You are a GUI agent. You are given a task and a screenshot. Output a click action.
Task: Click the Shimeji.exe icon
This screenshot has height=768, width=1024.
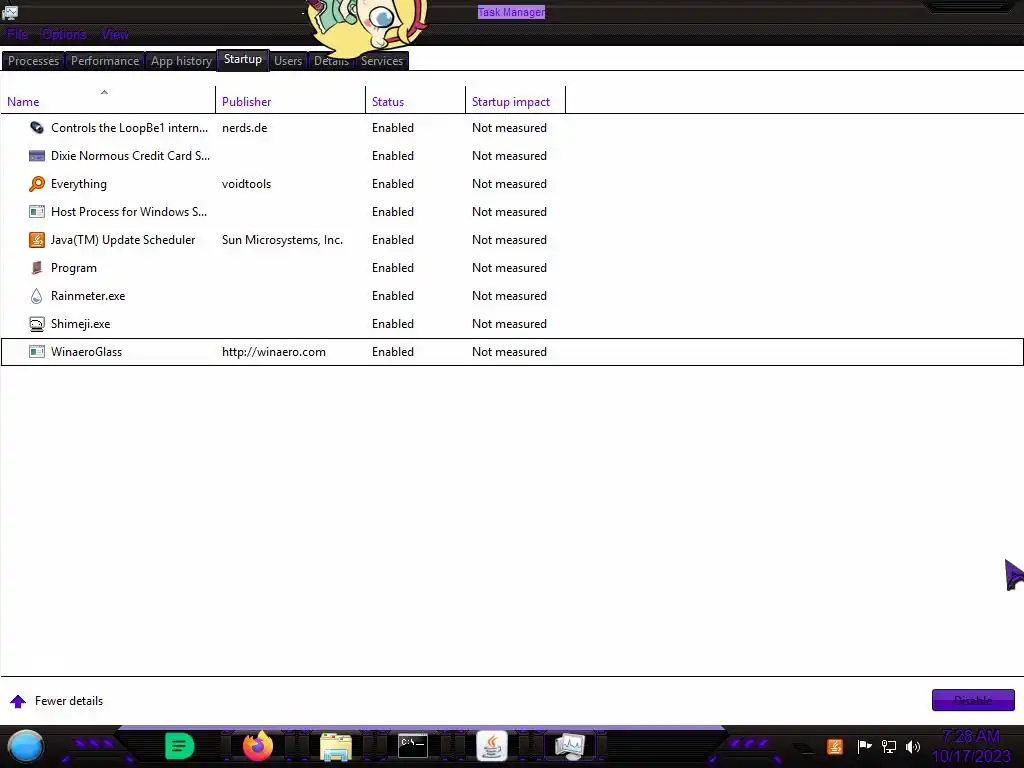tap(37, 324)
